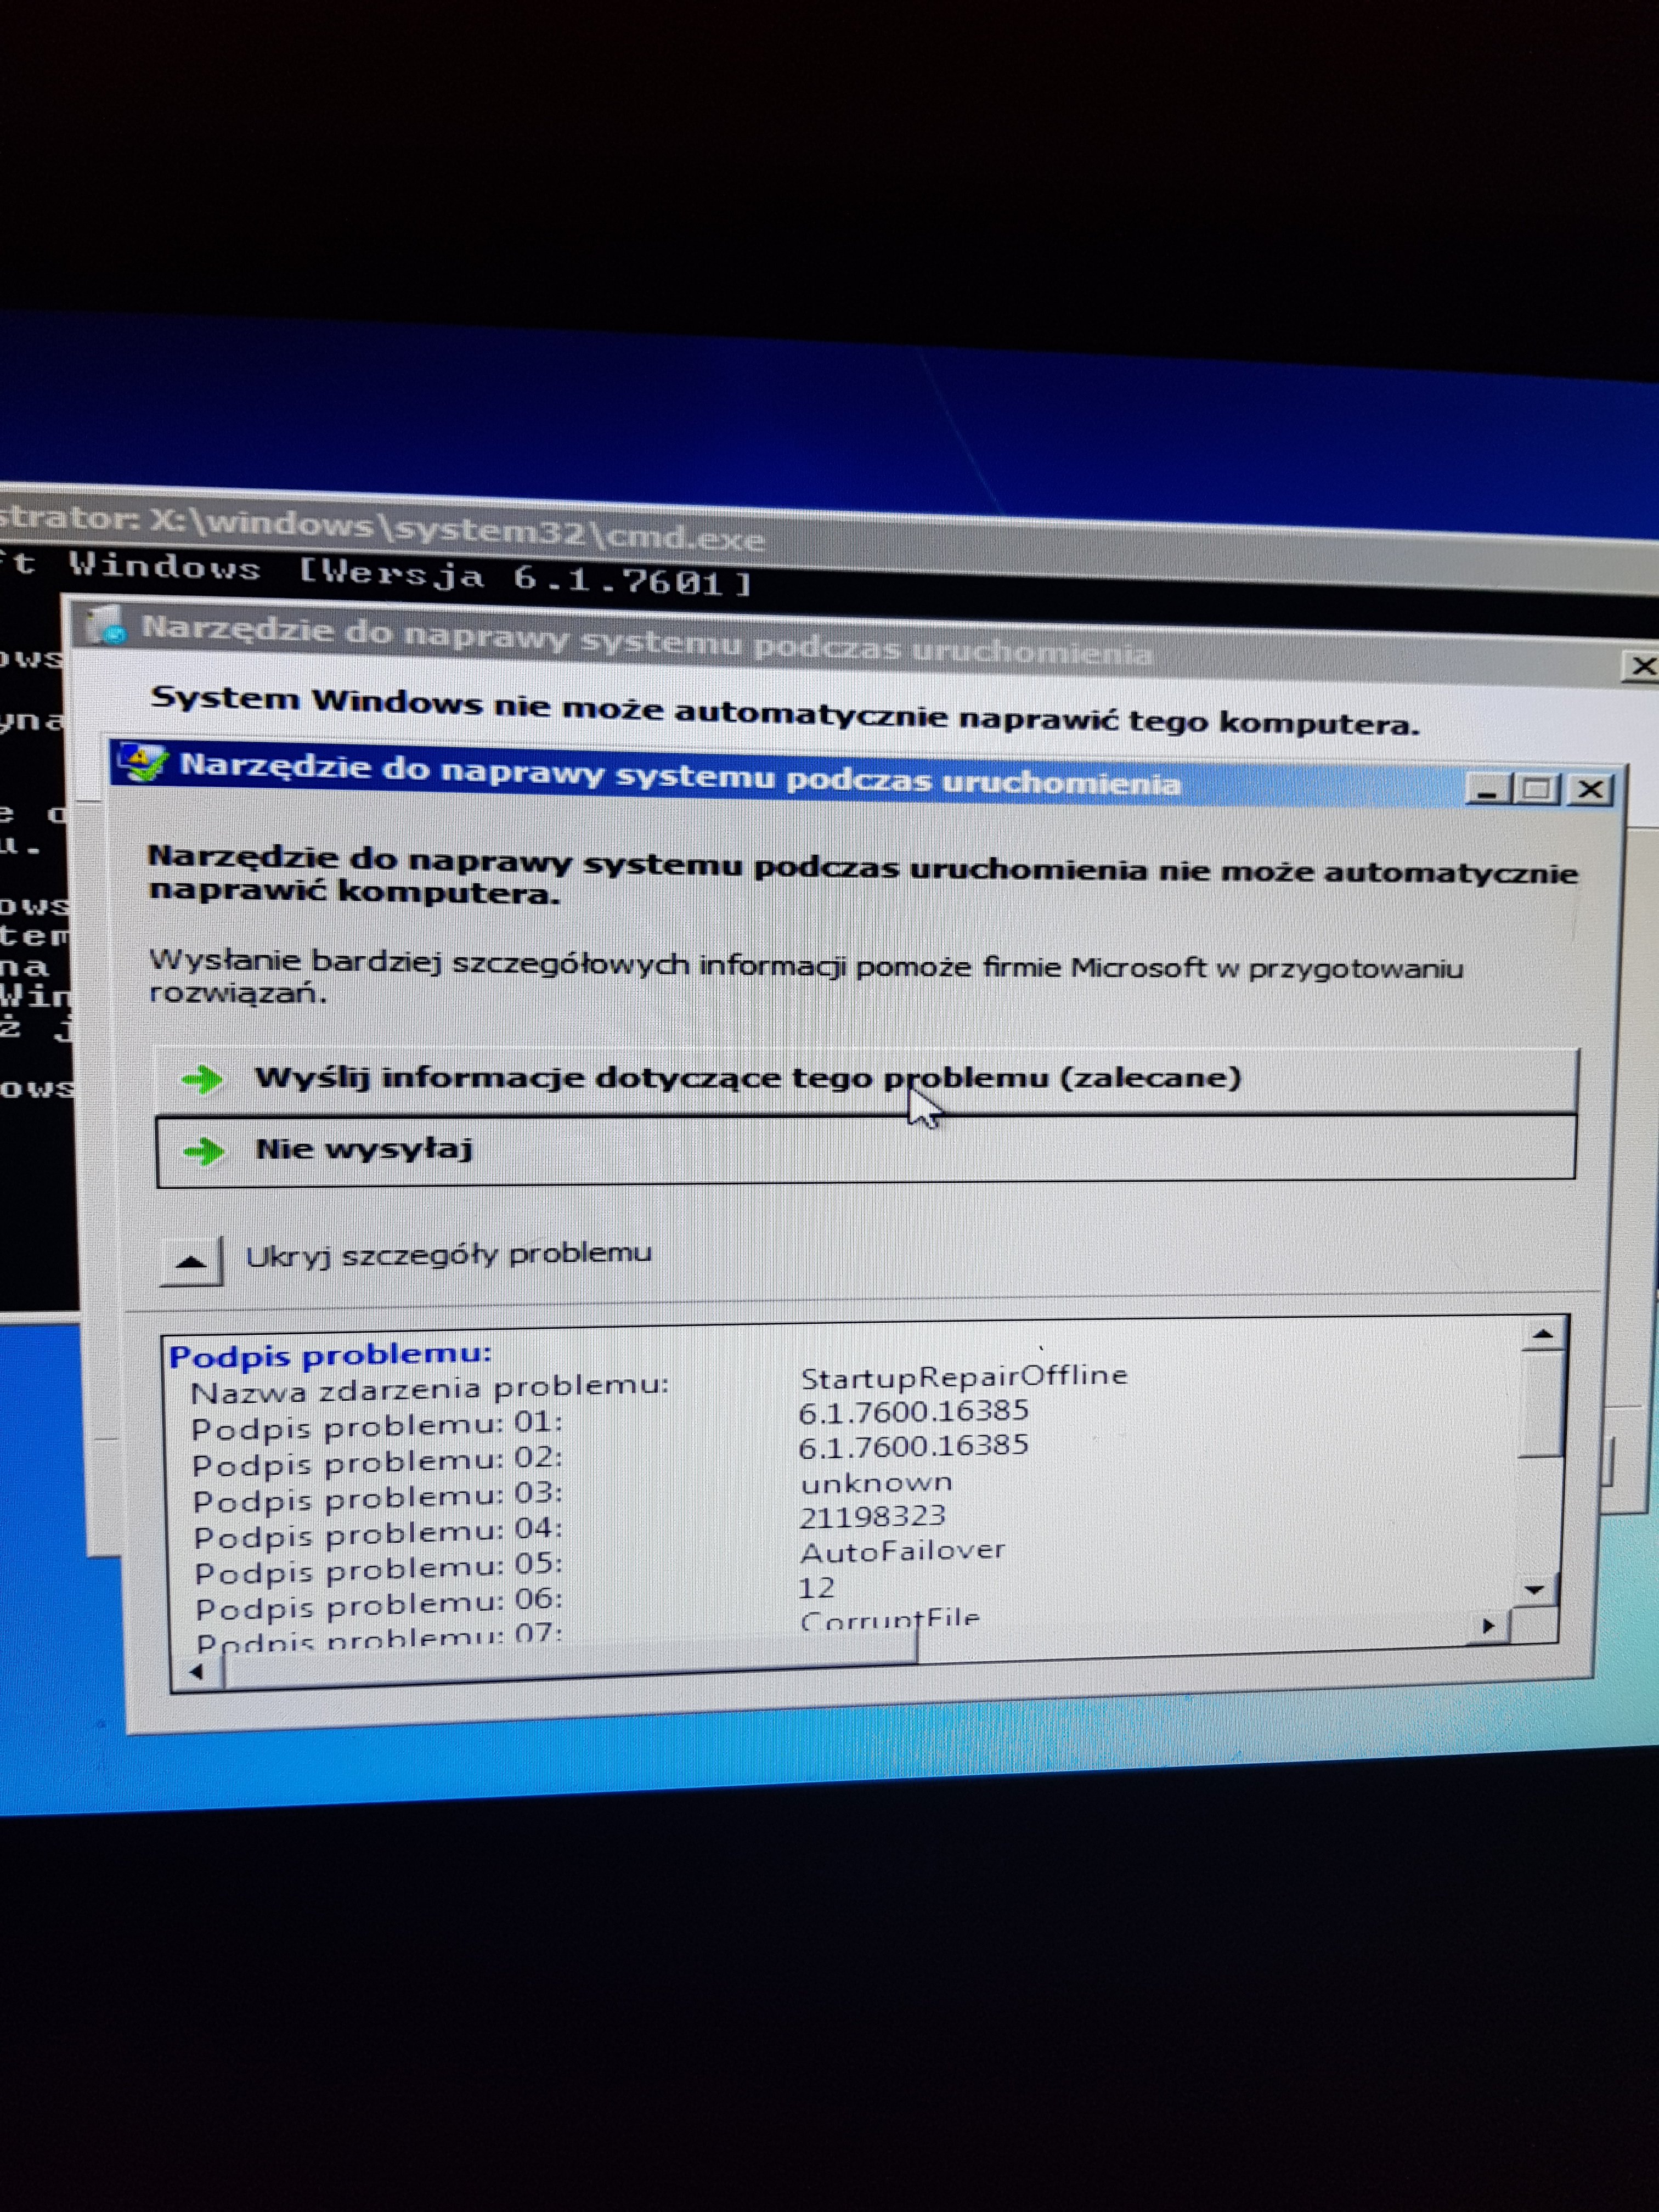This screenshot has height=2212, width=1659.
Task: Click green arrow icon next to Wyślij informacje
Action: pos(203,1080)
